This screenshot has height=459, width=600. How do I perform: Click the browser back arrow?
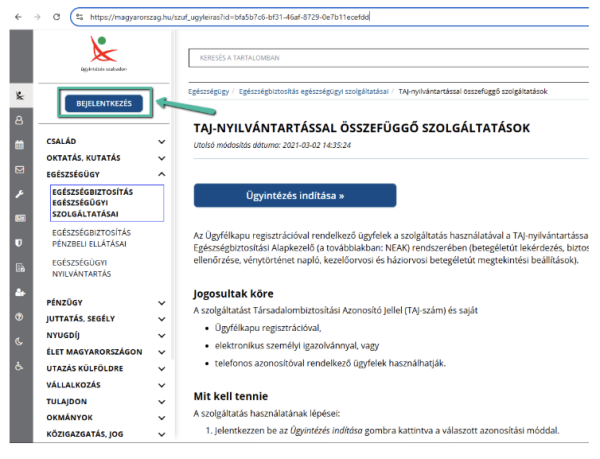18,17
